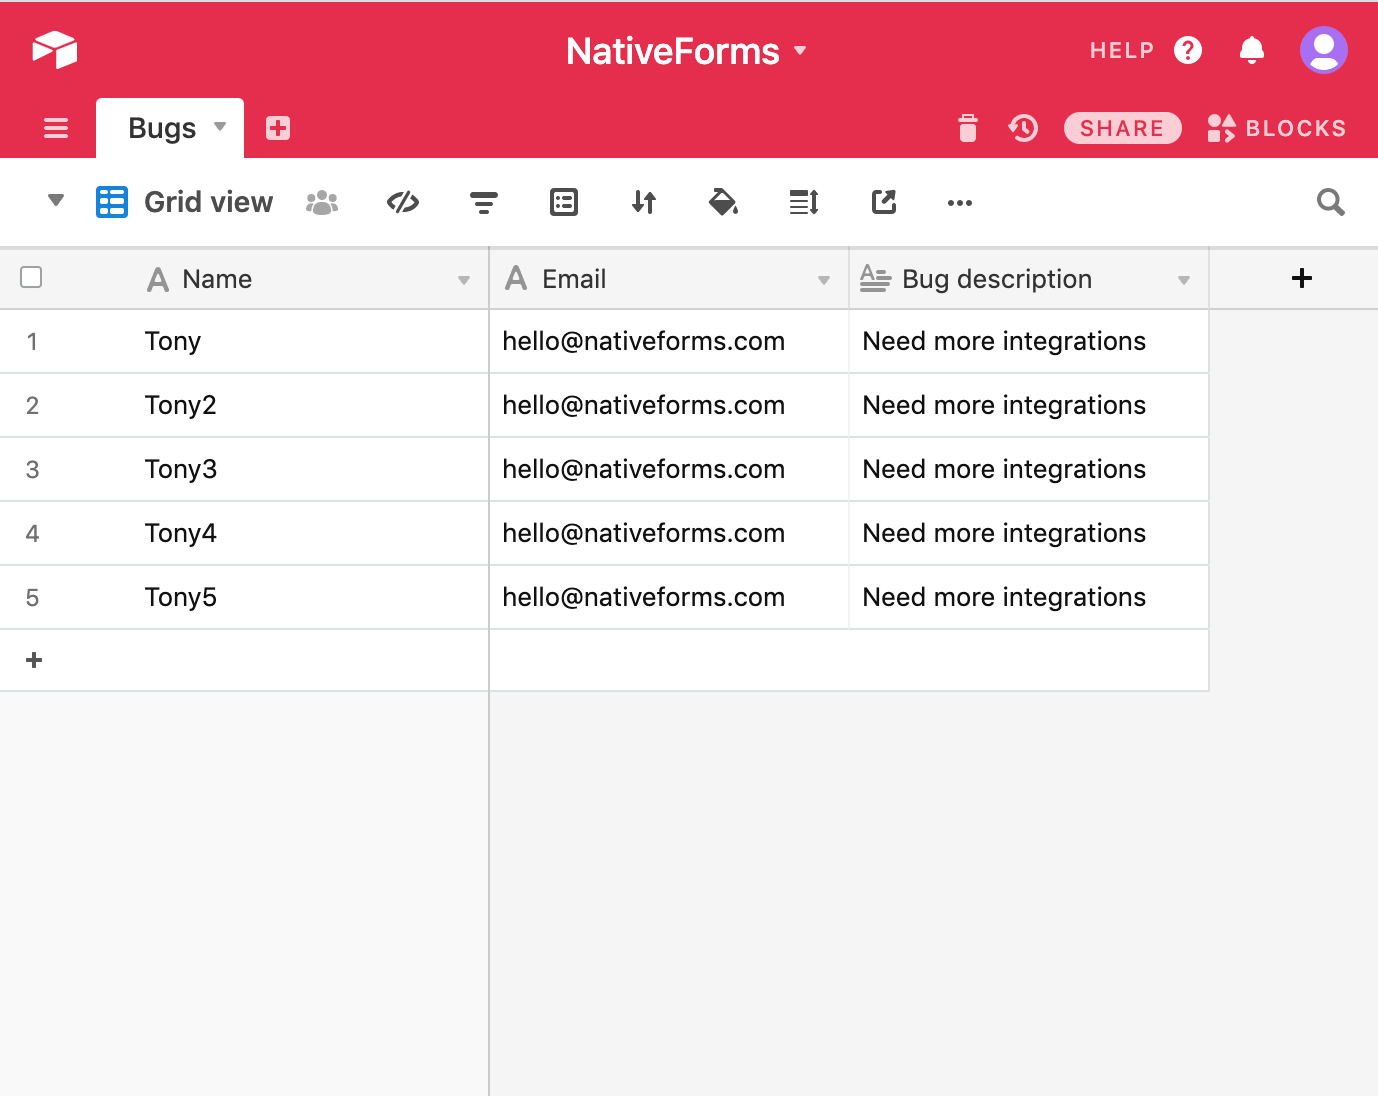
Task: Click the SHARE button
Action: [1122, 128]
